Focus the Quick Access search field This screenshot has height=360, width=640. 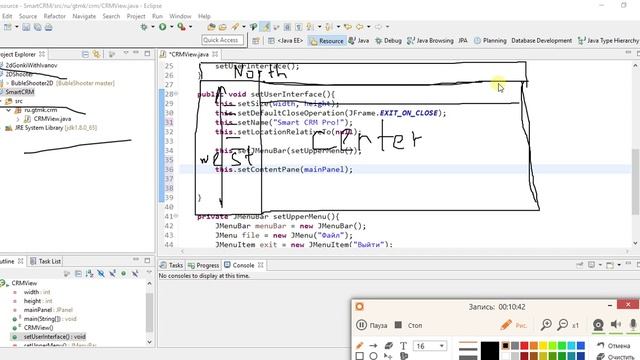[x=222, y=40]
